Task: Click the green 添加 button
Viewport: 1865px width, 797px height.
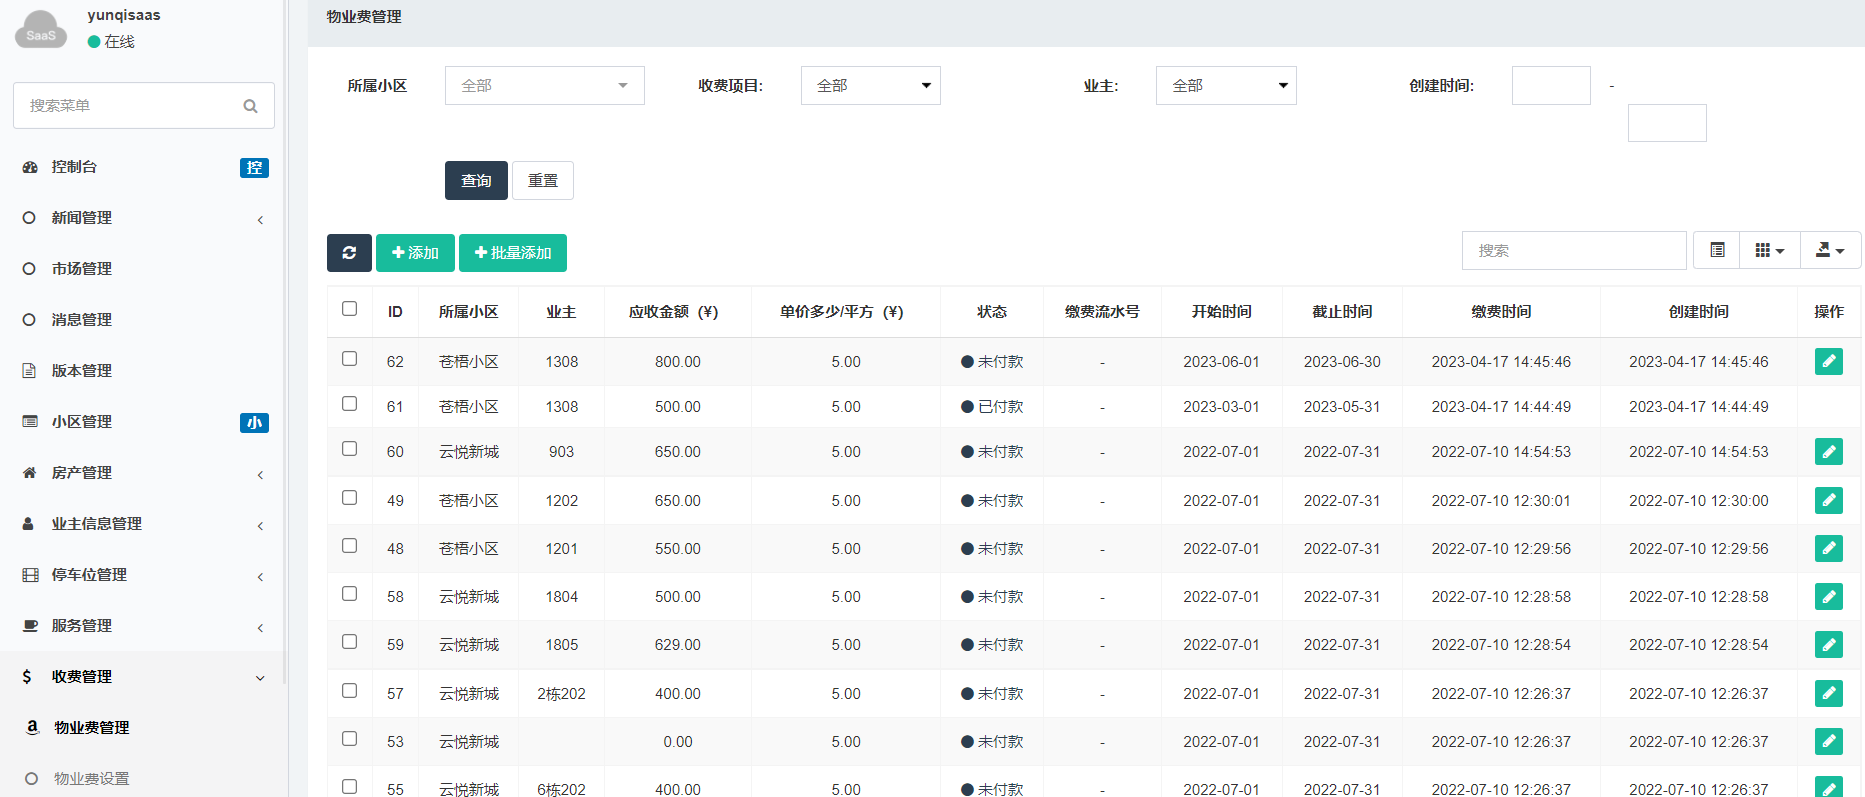Action: [415, 253]
